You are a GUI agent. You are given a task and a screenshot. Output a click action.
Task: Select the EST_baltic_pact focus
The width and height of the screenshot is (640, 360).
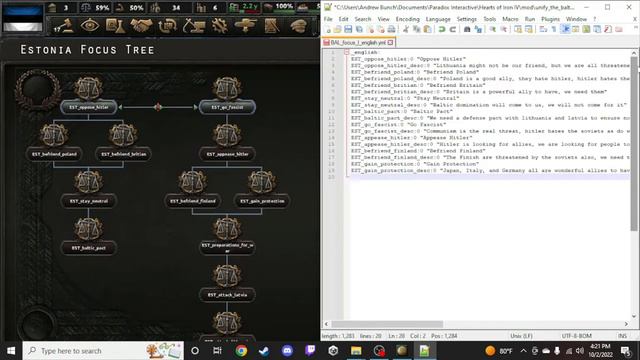pos(89,248)
